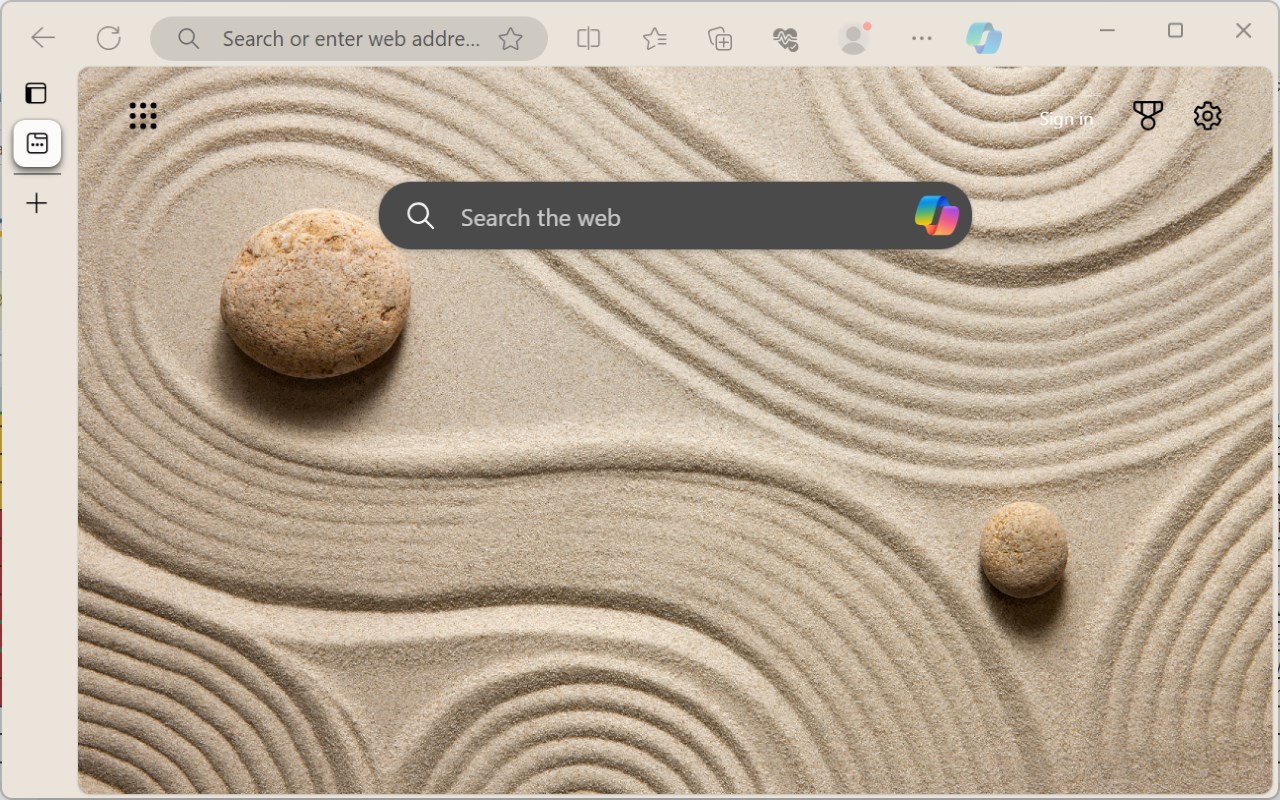The height and width of the screenshot is (800, 1280).
Task: Minimize the browser window
Action: 1107,31
